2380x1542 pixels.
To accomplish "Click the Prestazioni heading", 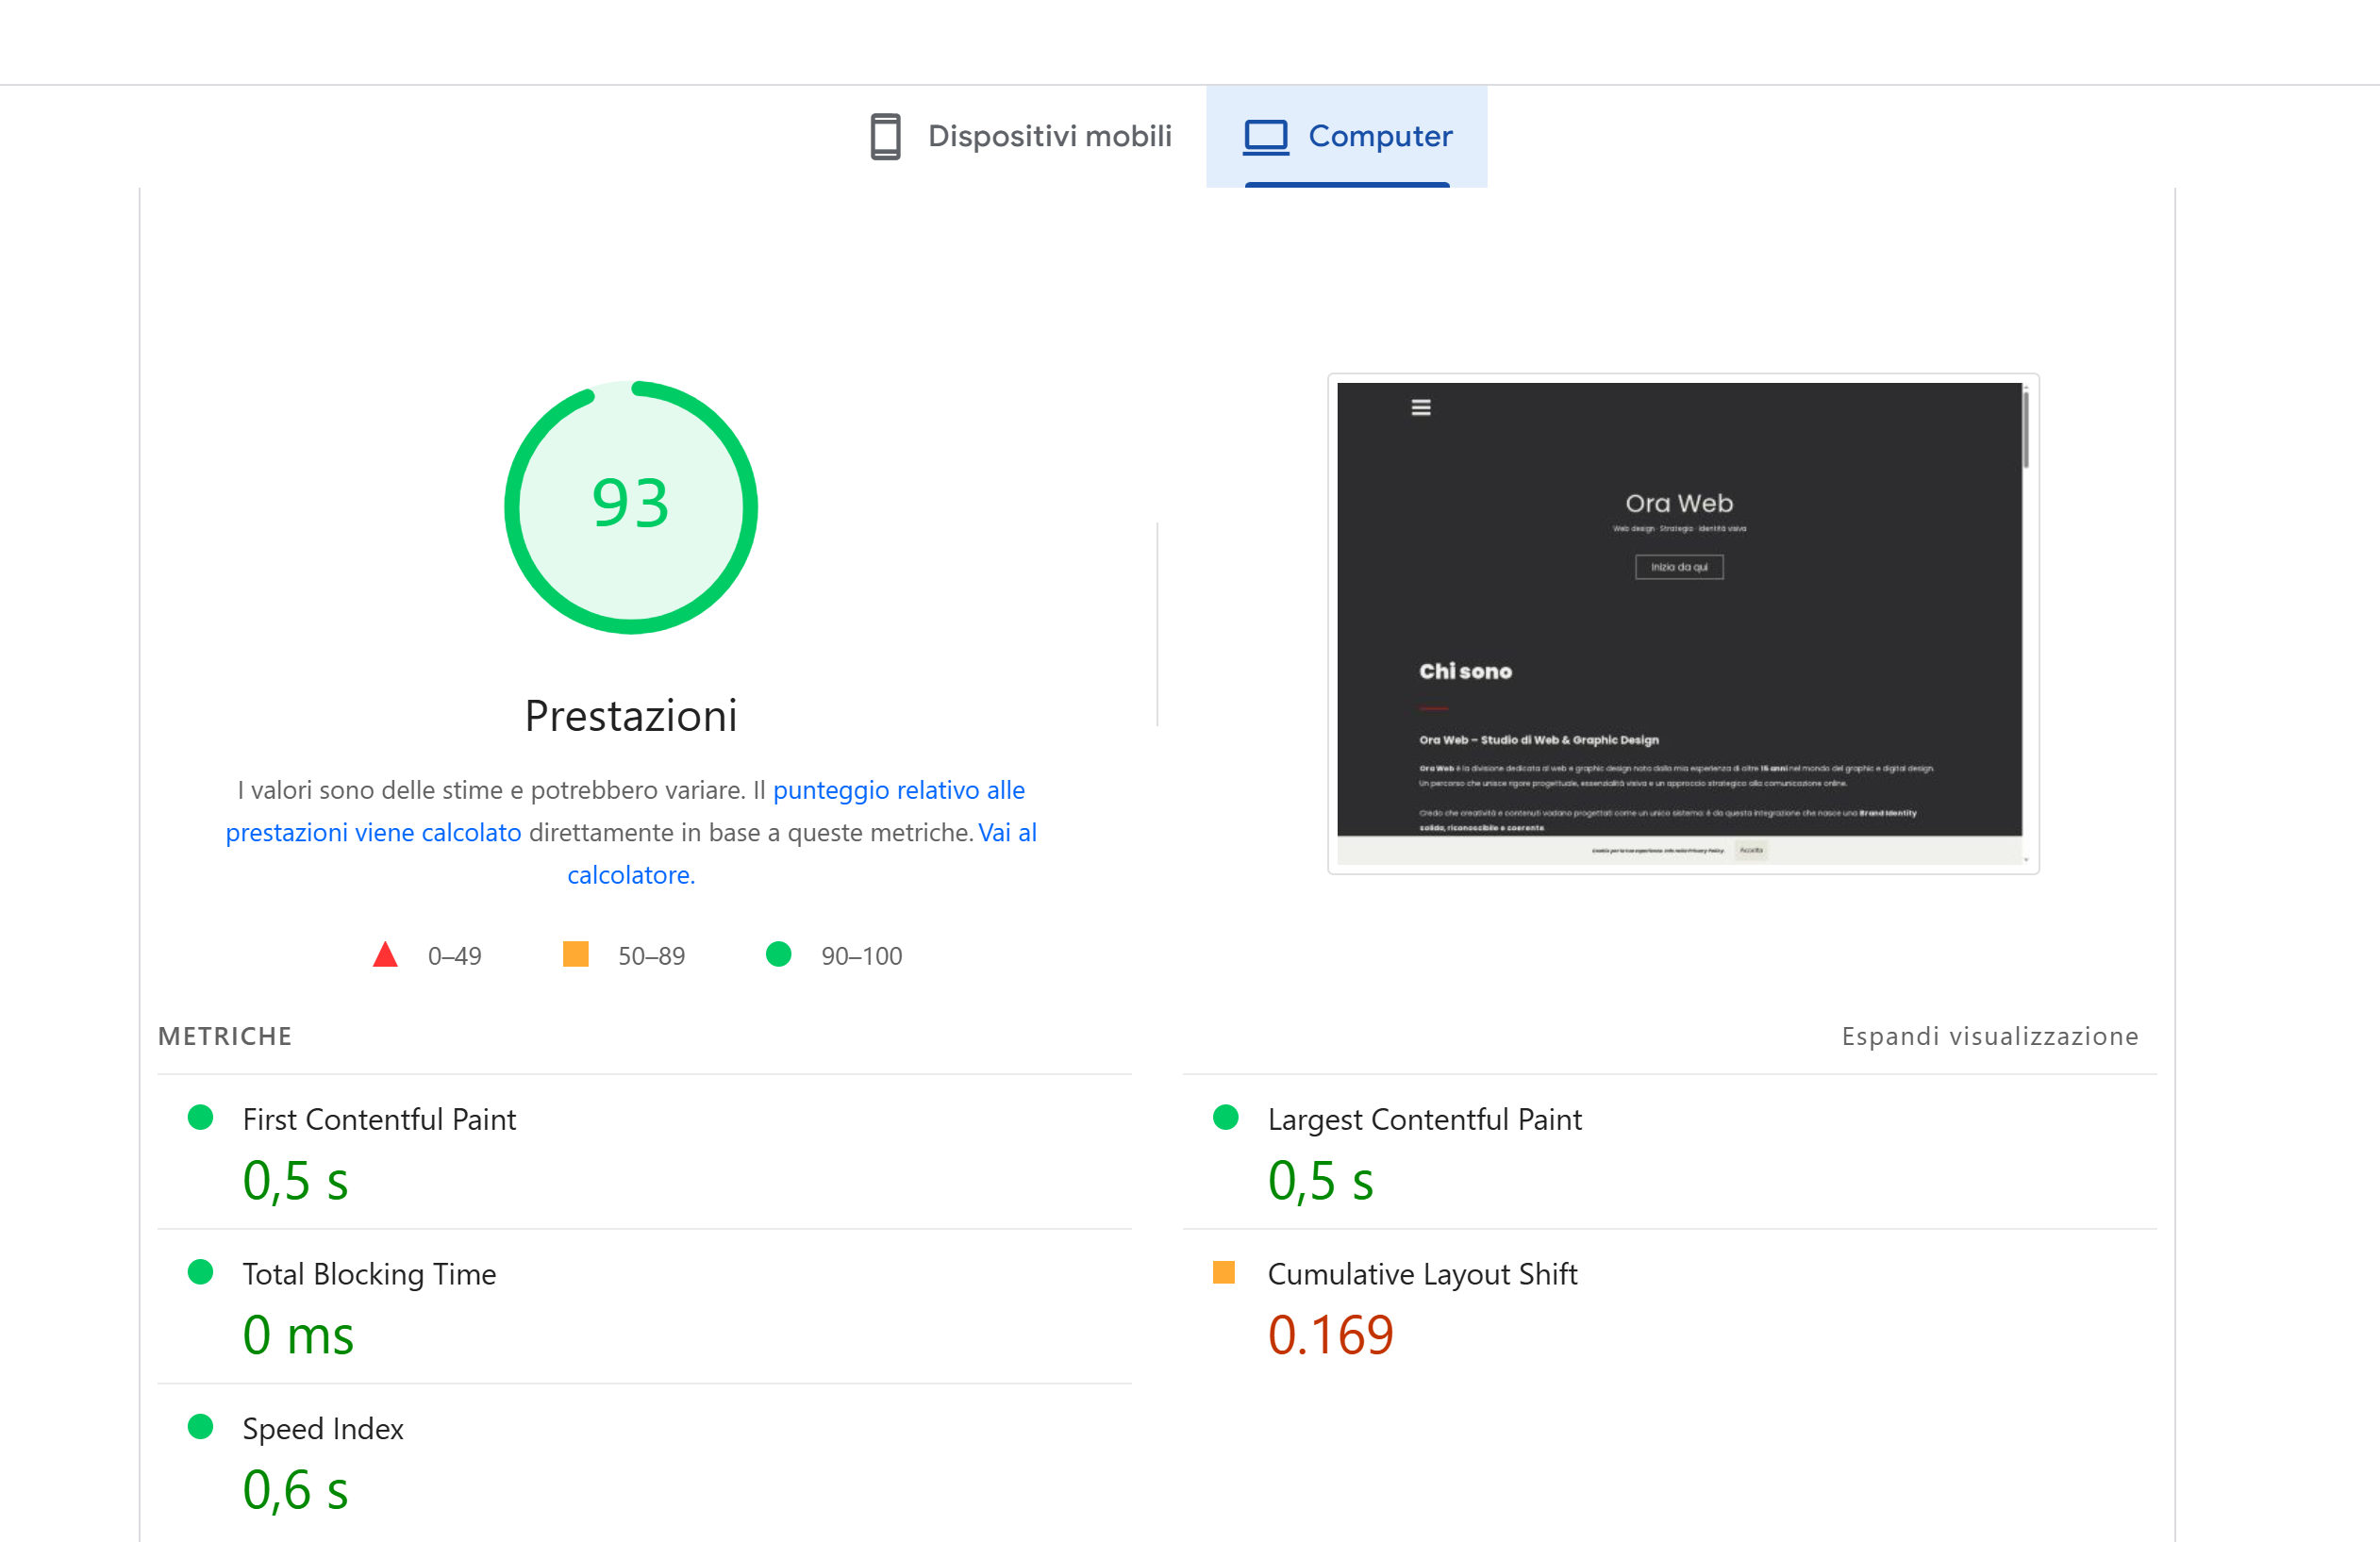I will click(x=630, y=716).
